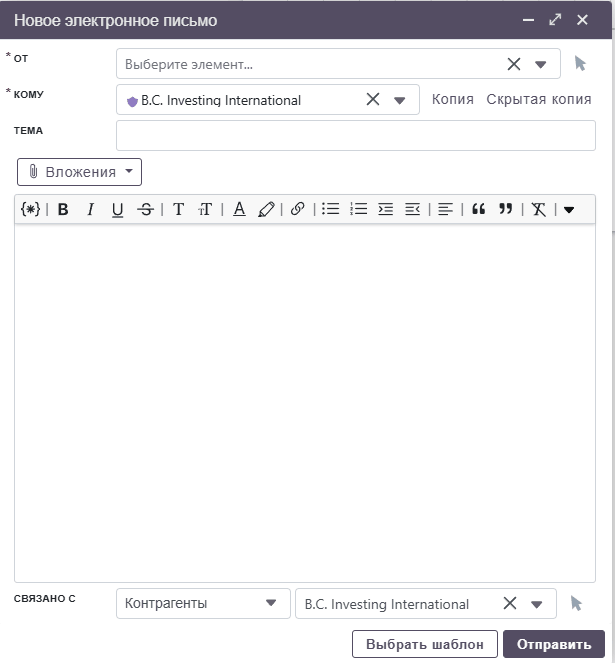This screenshot has height=663, width=615.
Task: Decrease the paragraph indent
Action: pos(412,209)
